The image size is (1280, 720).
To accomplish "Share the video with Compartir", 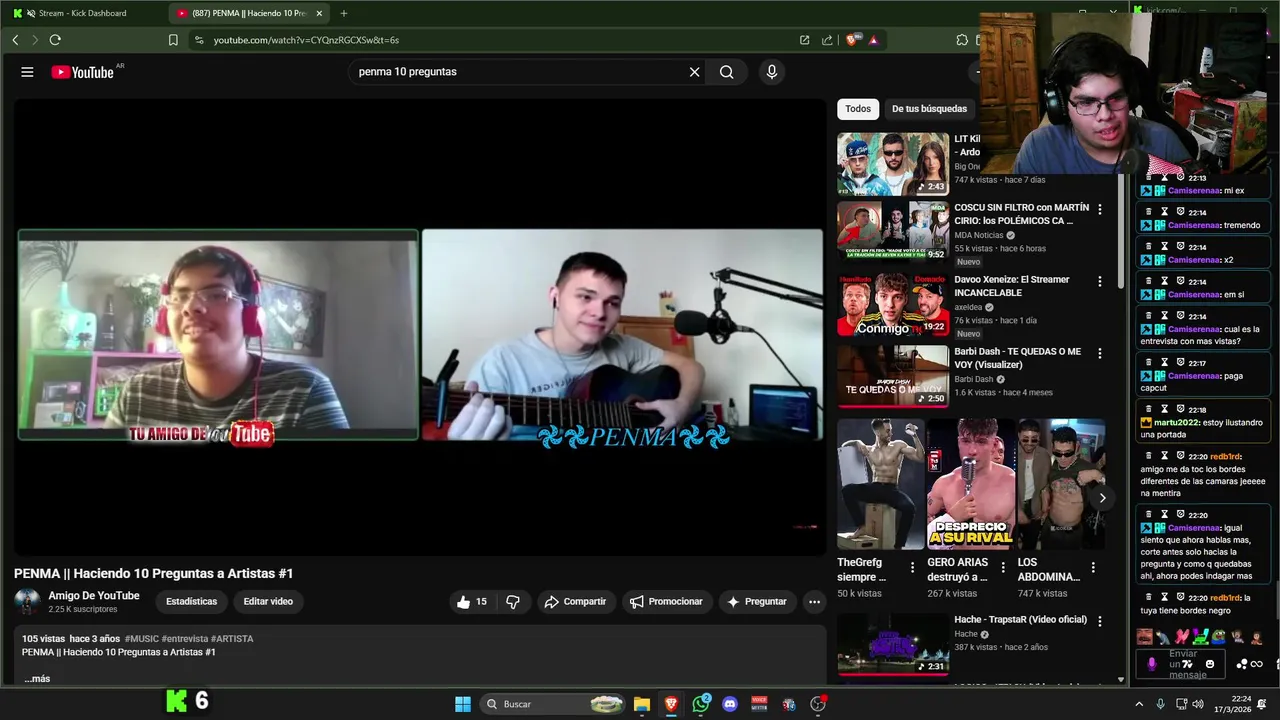I will click(x=575, y=602).
